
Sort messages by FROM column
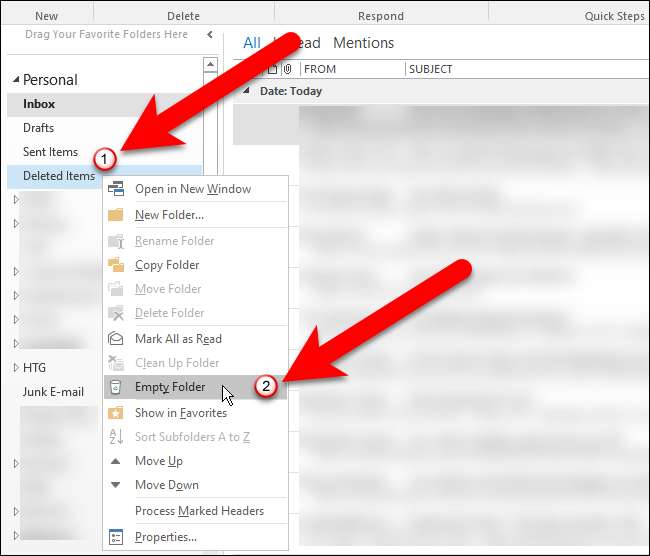point(320,69)
